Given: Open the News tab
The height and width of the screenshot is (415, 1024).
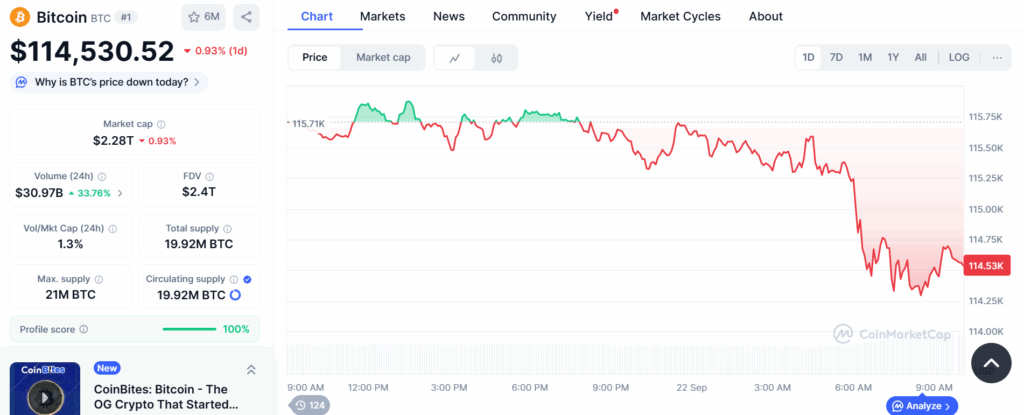Looking at the screenshot, I should click(x=449, y=16).
